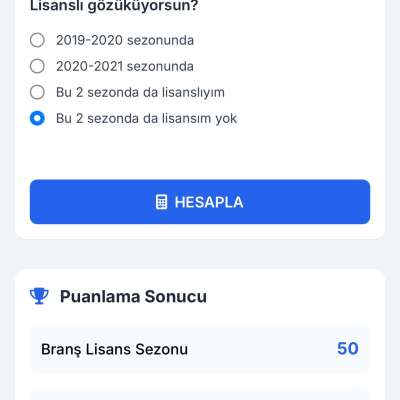Viewport: 400px width, 400px height.
Task: Click the 'Puanlama Sonucu' heading
Action: [x=133, y=296]
